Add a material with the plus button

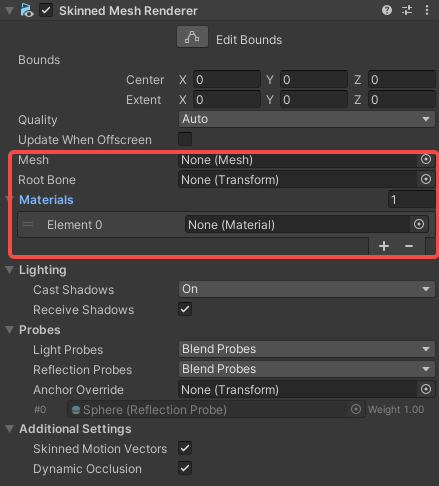tap(384, 246)
